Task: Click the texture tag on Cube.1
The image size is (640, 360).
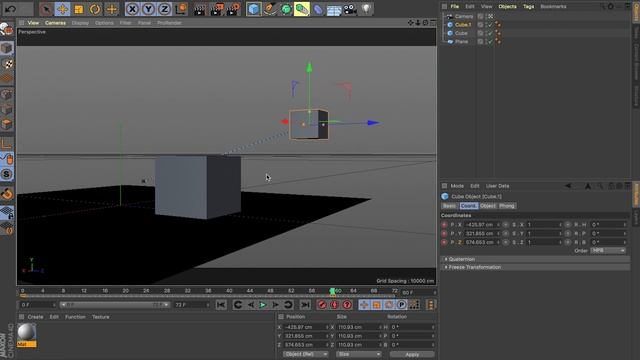Action: pos(498,25)
